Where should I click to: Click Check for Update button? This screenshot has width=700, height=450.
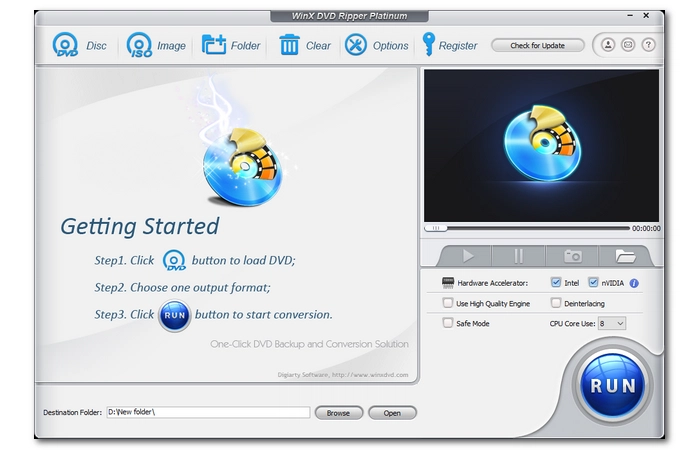(x=538, y=46)
